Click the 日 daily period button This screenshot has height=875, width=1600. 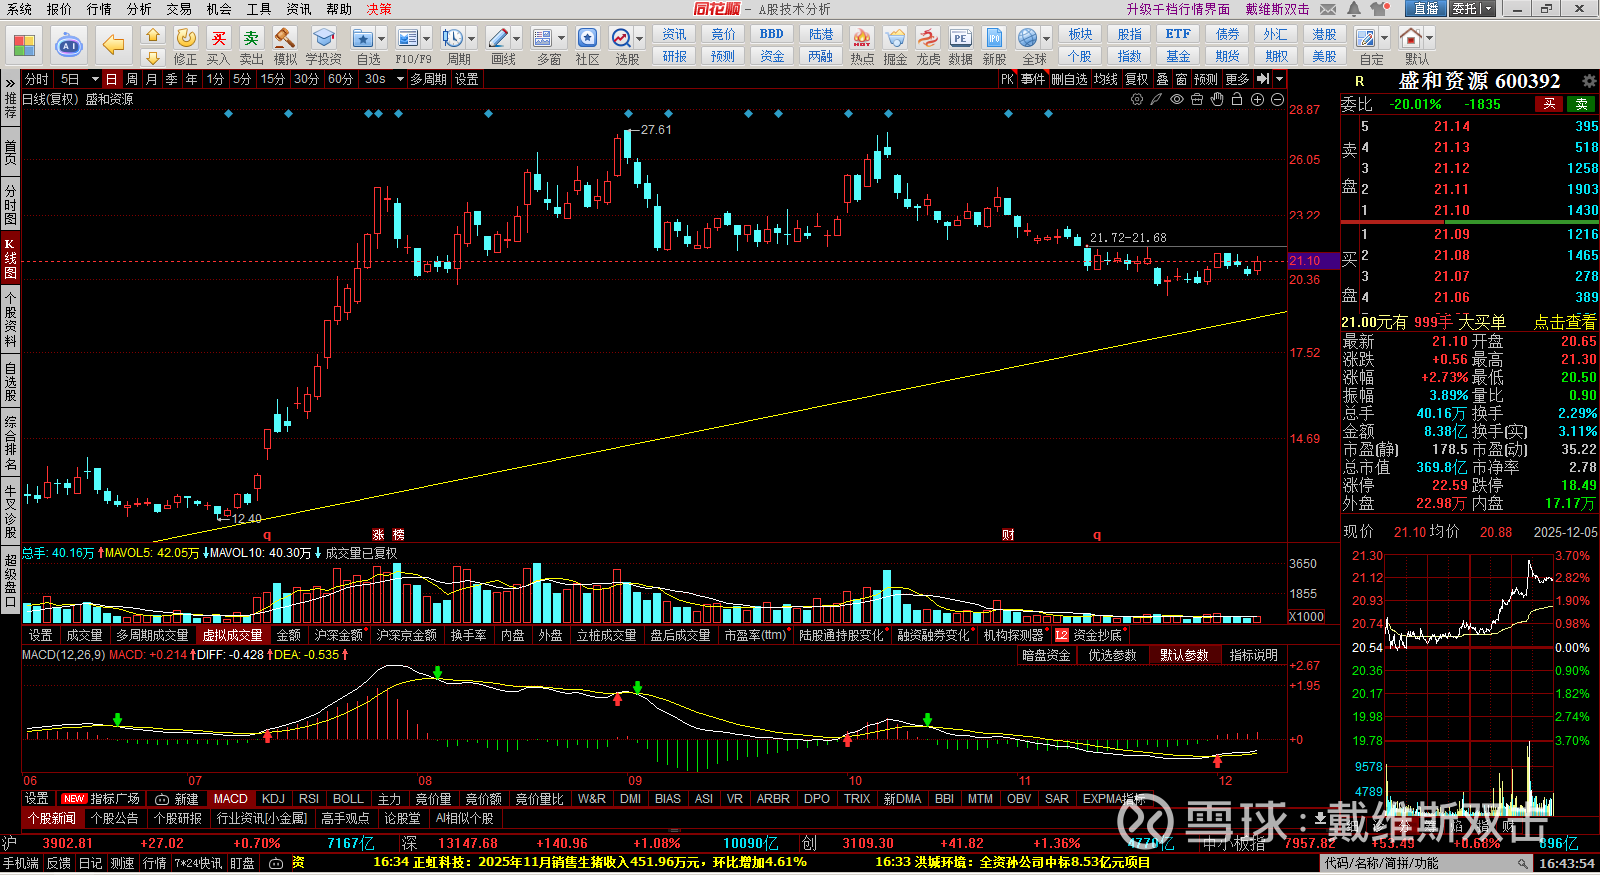tap(111, 79)
